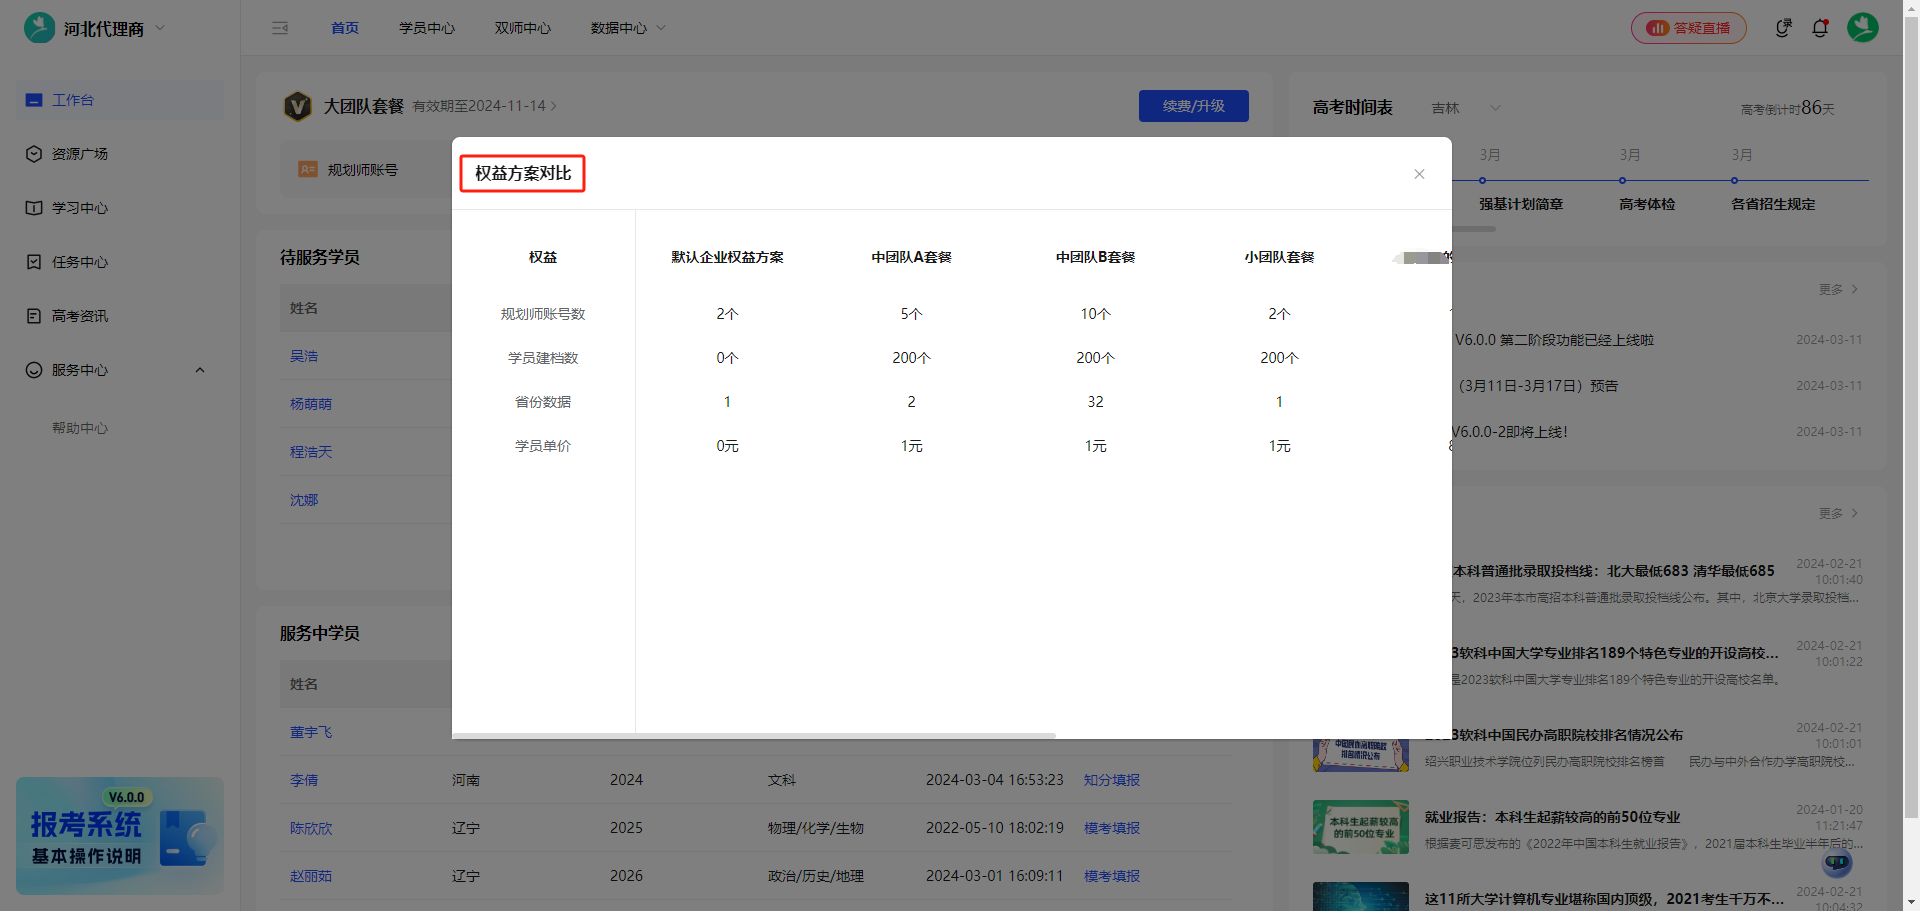Select 学习中心 in the sidebar

tap(120, 208)
